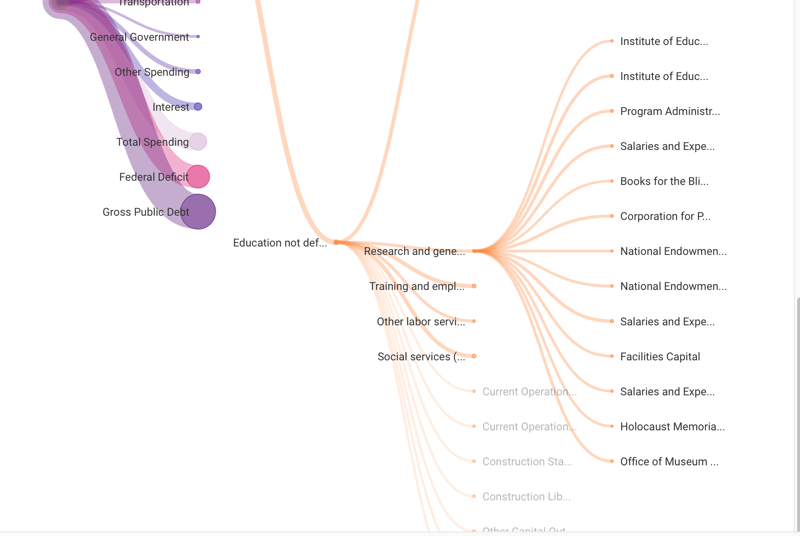Viewport: 800px width, 536px height.
Task: Click the General Government node dot
Action: [x=198, y=37]
